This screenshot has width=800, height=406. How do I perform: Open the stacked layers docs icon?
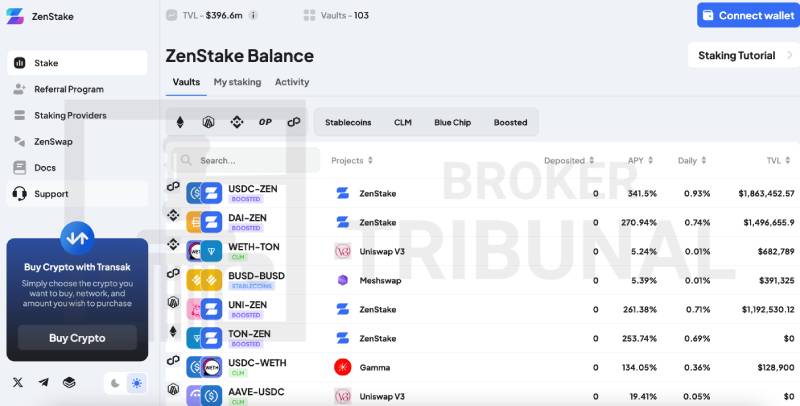pyautogui.click(x=69, y=383)
